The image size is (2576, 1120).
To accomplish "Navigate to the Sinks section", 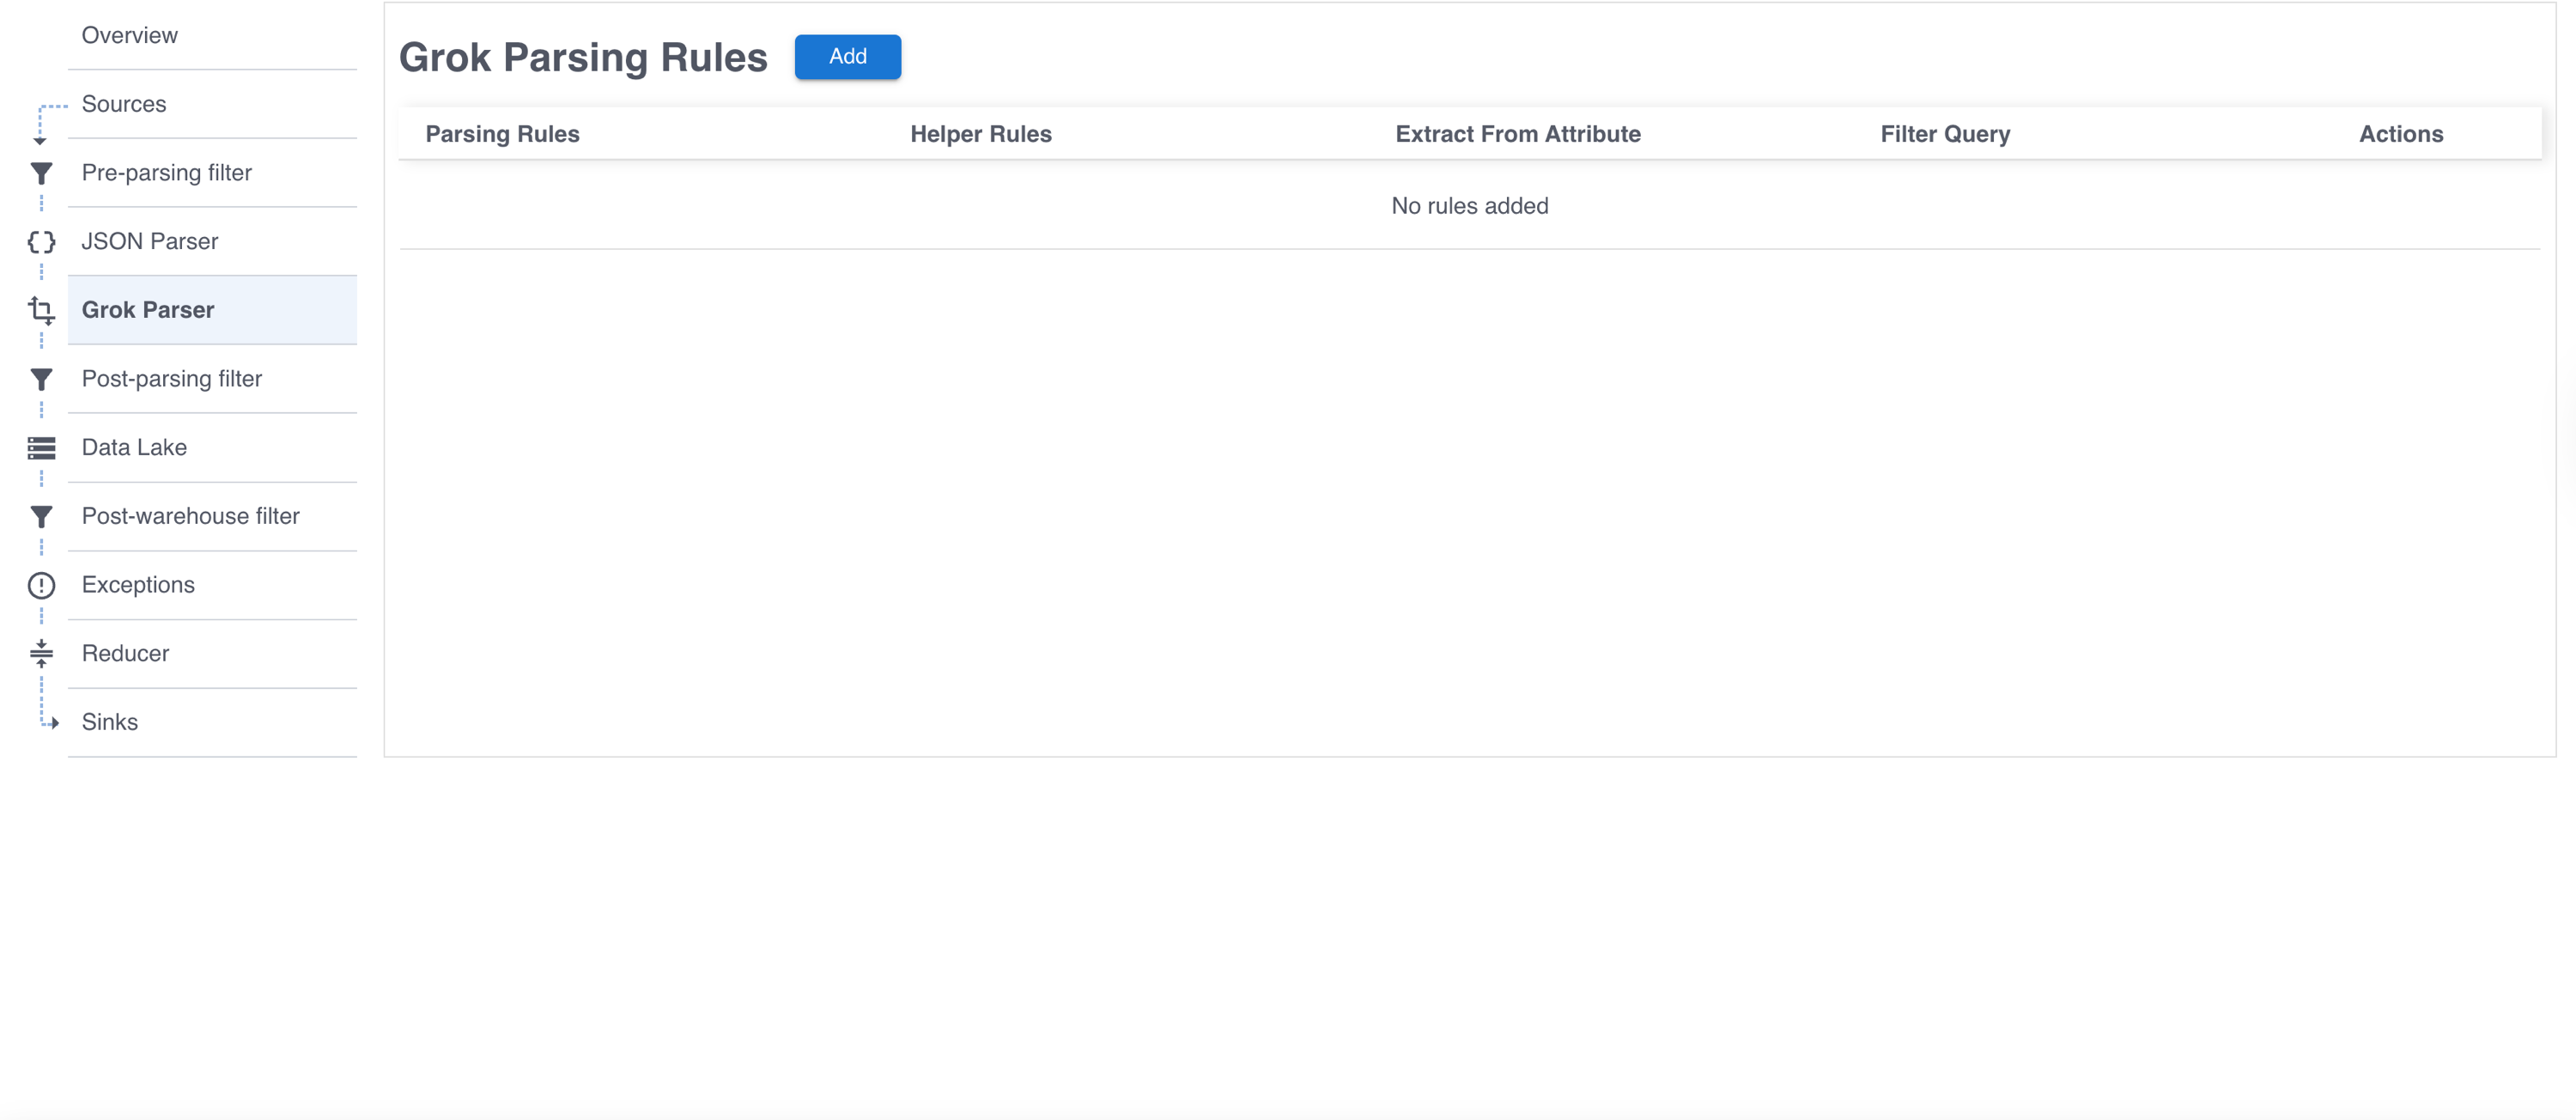I will click(110, 722).
